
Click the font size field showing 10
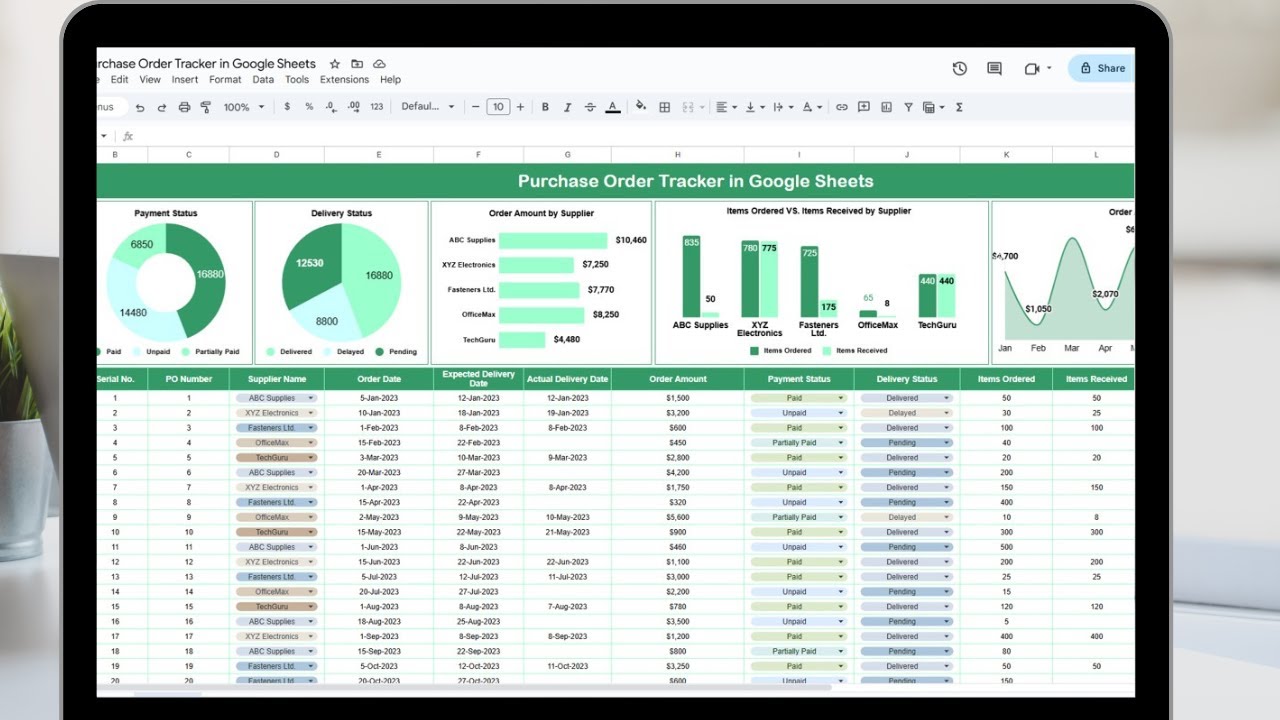click(x=497, y=107)
